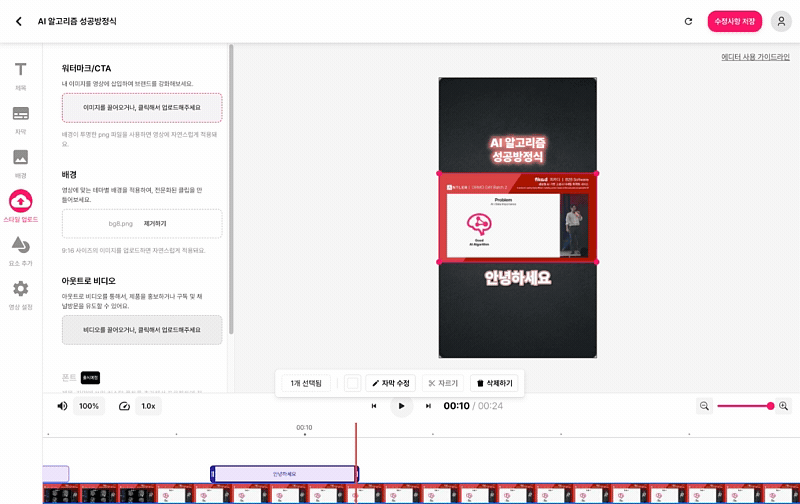Click the timeline zoom slider handle
This screenshot has height=504, width=800.
(770, 406)
